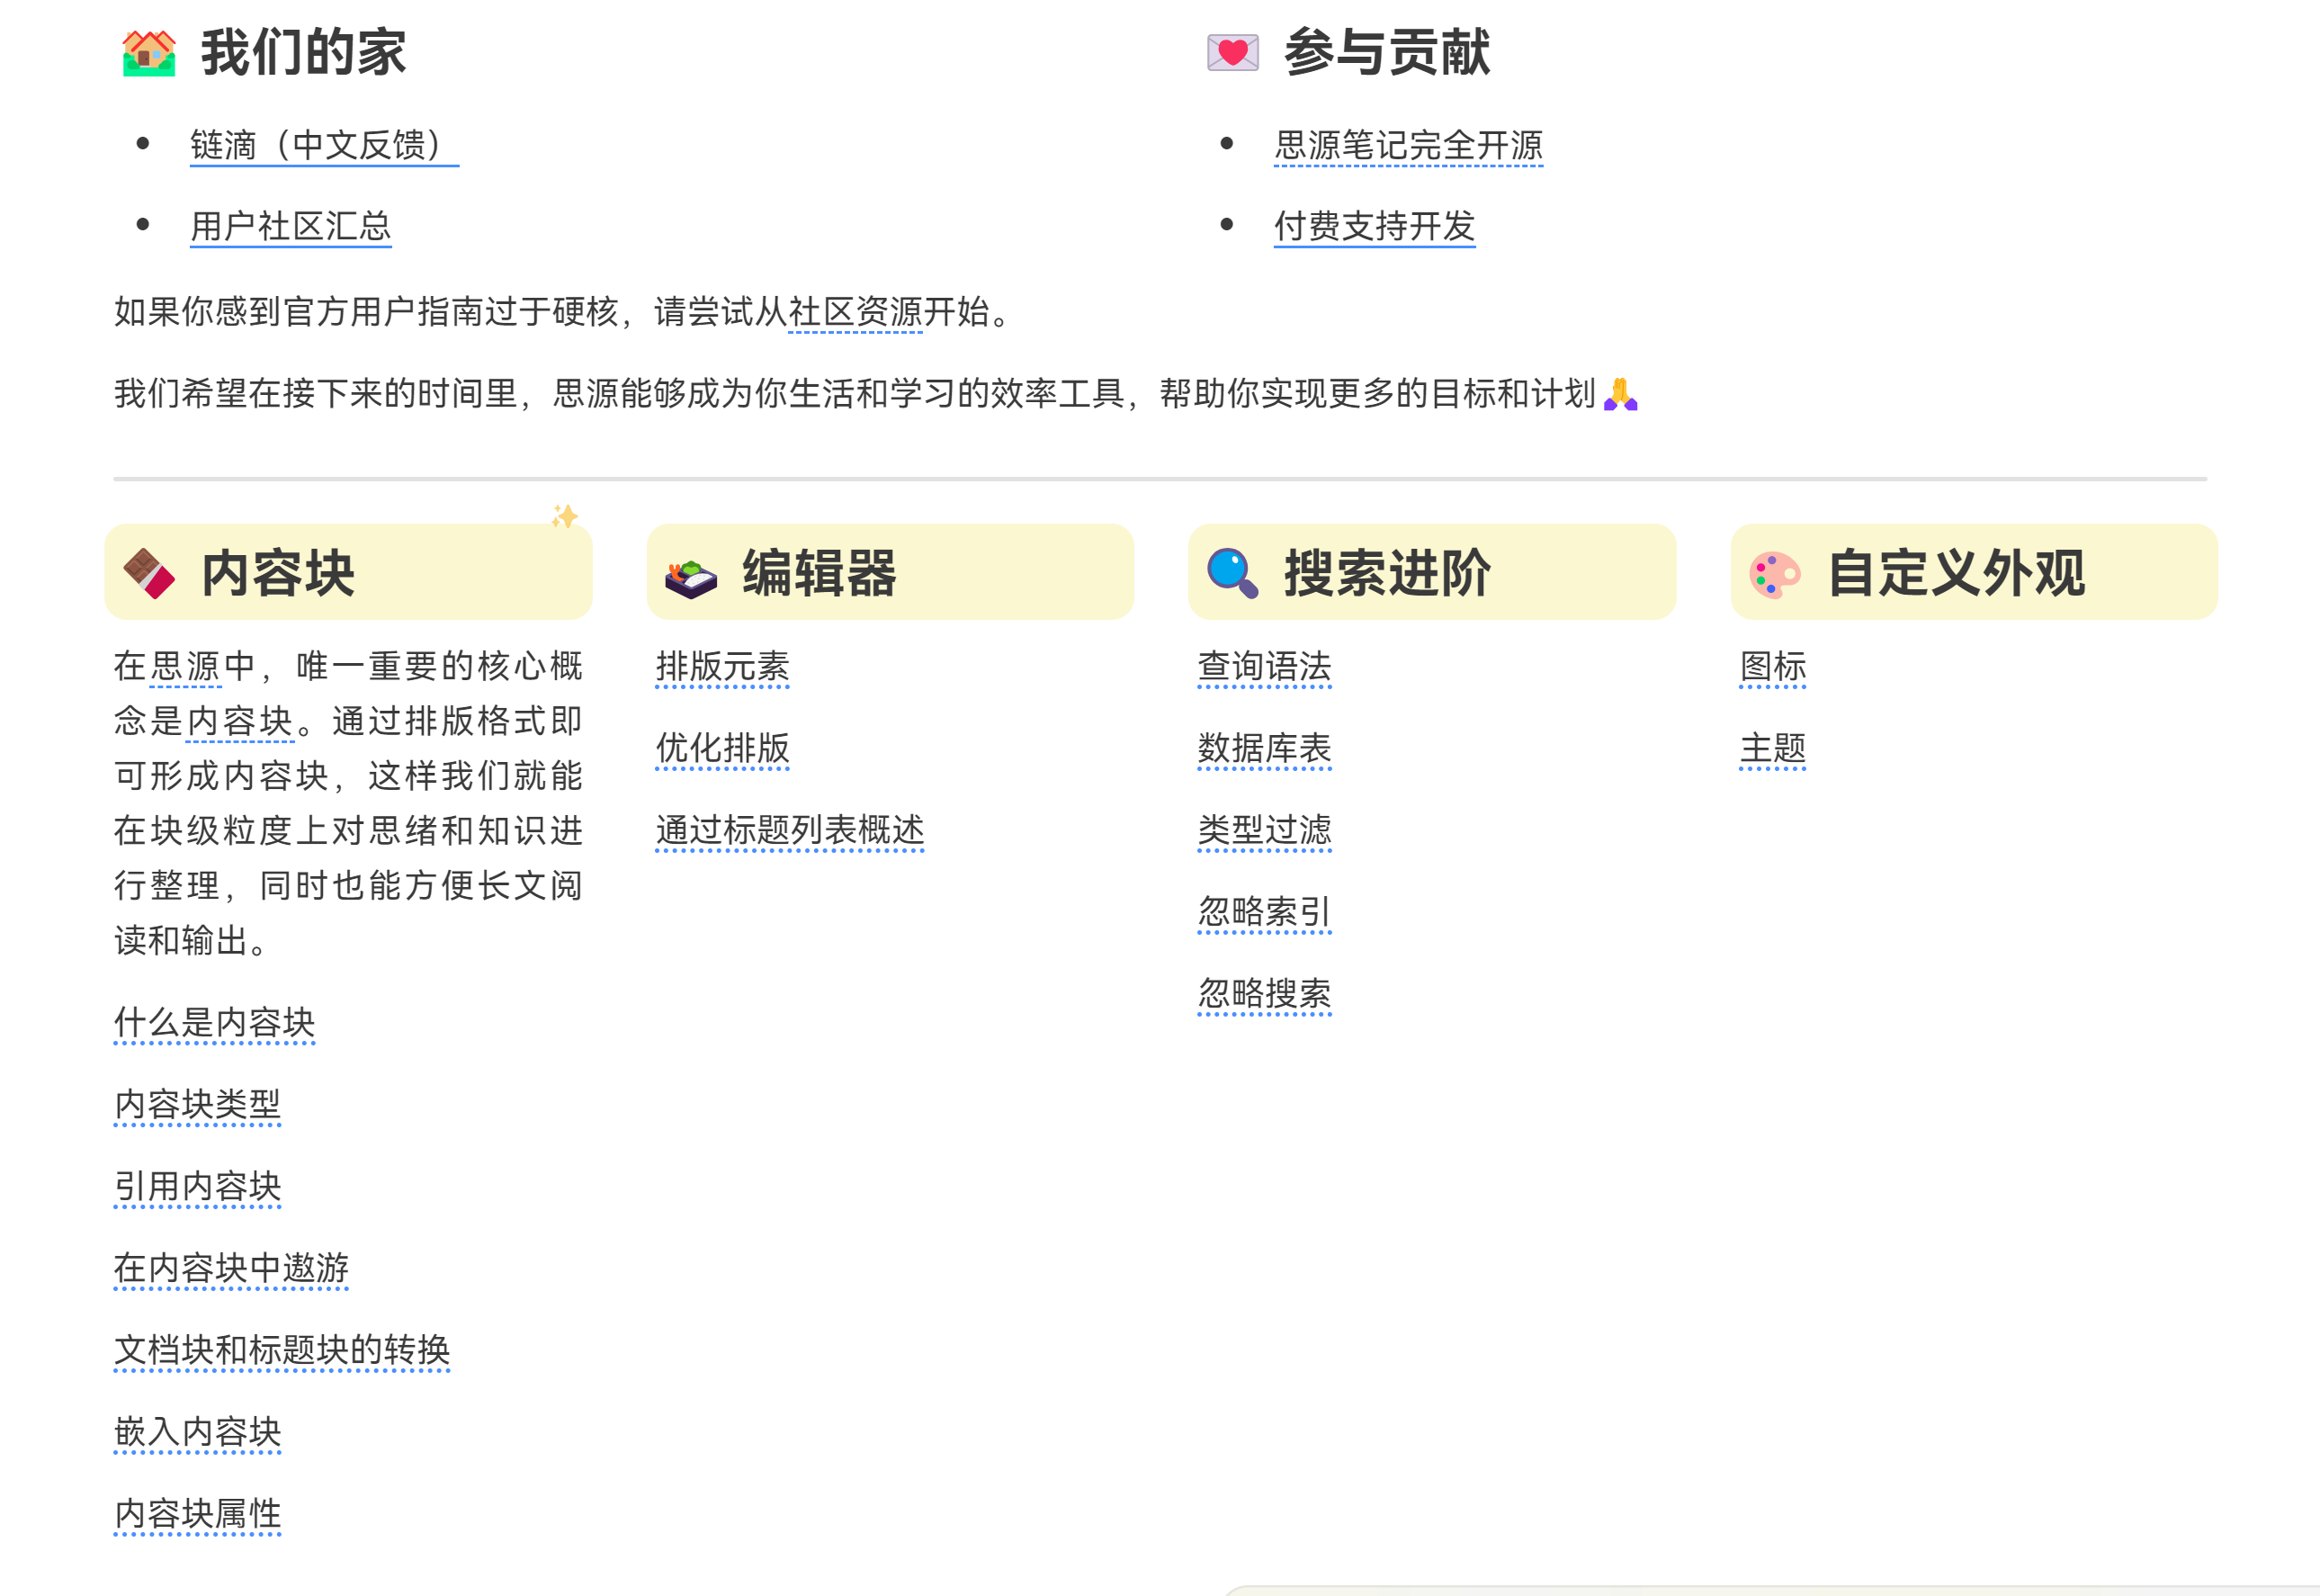
Task: Follow the 思源笔记完全开源 link
Action: point(1408,146)
